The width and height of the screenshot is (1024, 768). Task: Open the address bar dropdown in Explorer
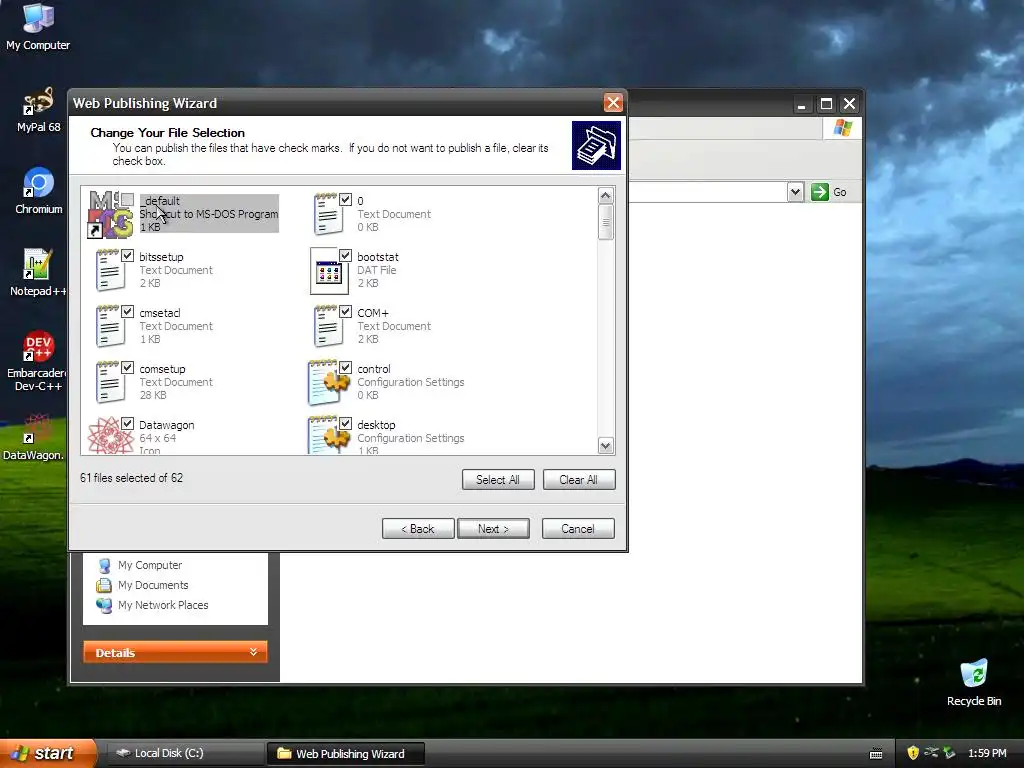click(x=795, y=192)
